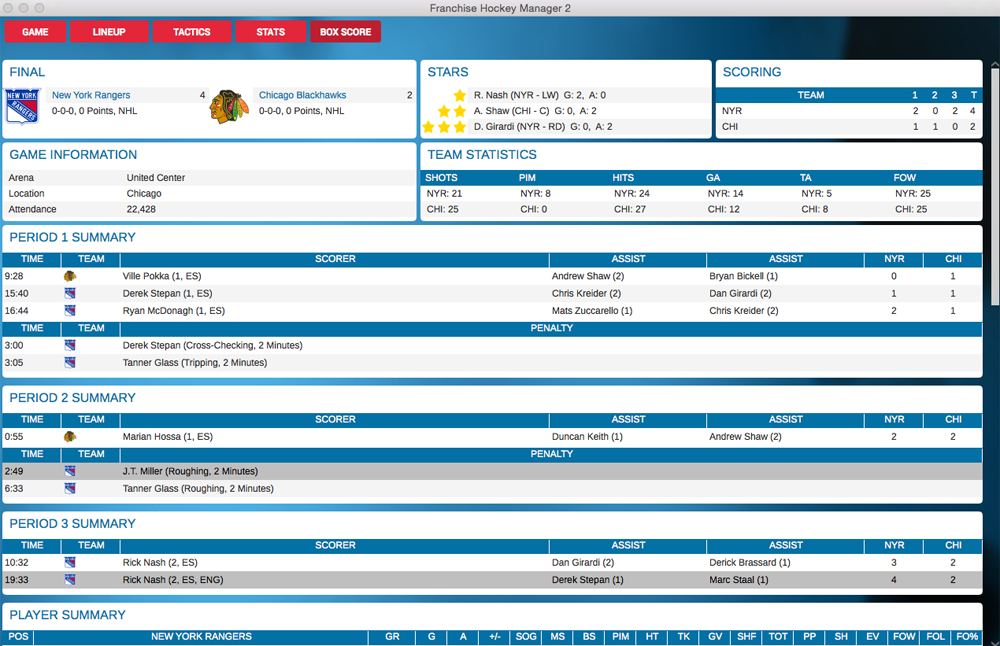Viewport: 1000px width, 646px height.
Task: Click Blackhawks team icon on Ville Pokka goal row
Action: click(70, 276)
